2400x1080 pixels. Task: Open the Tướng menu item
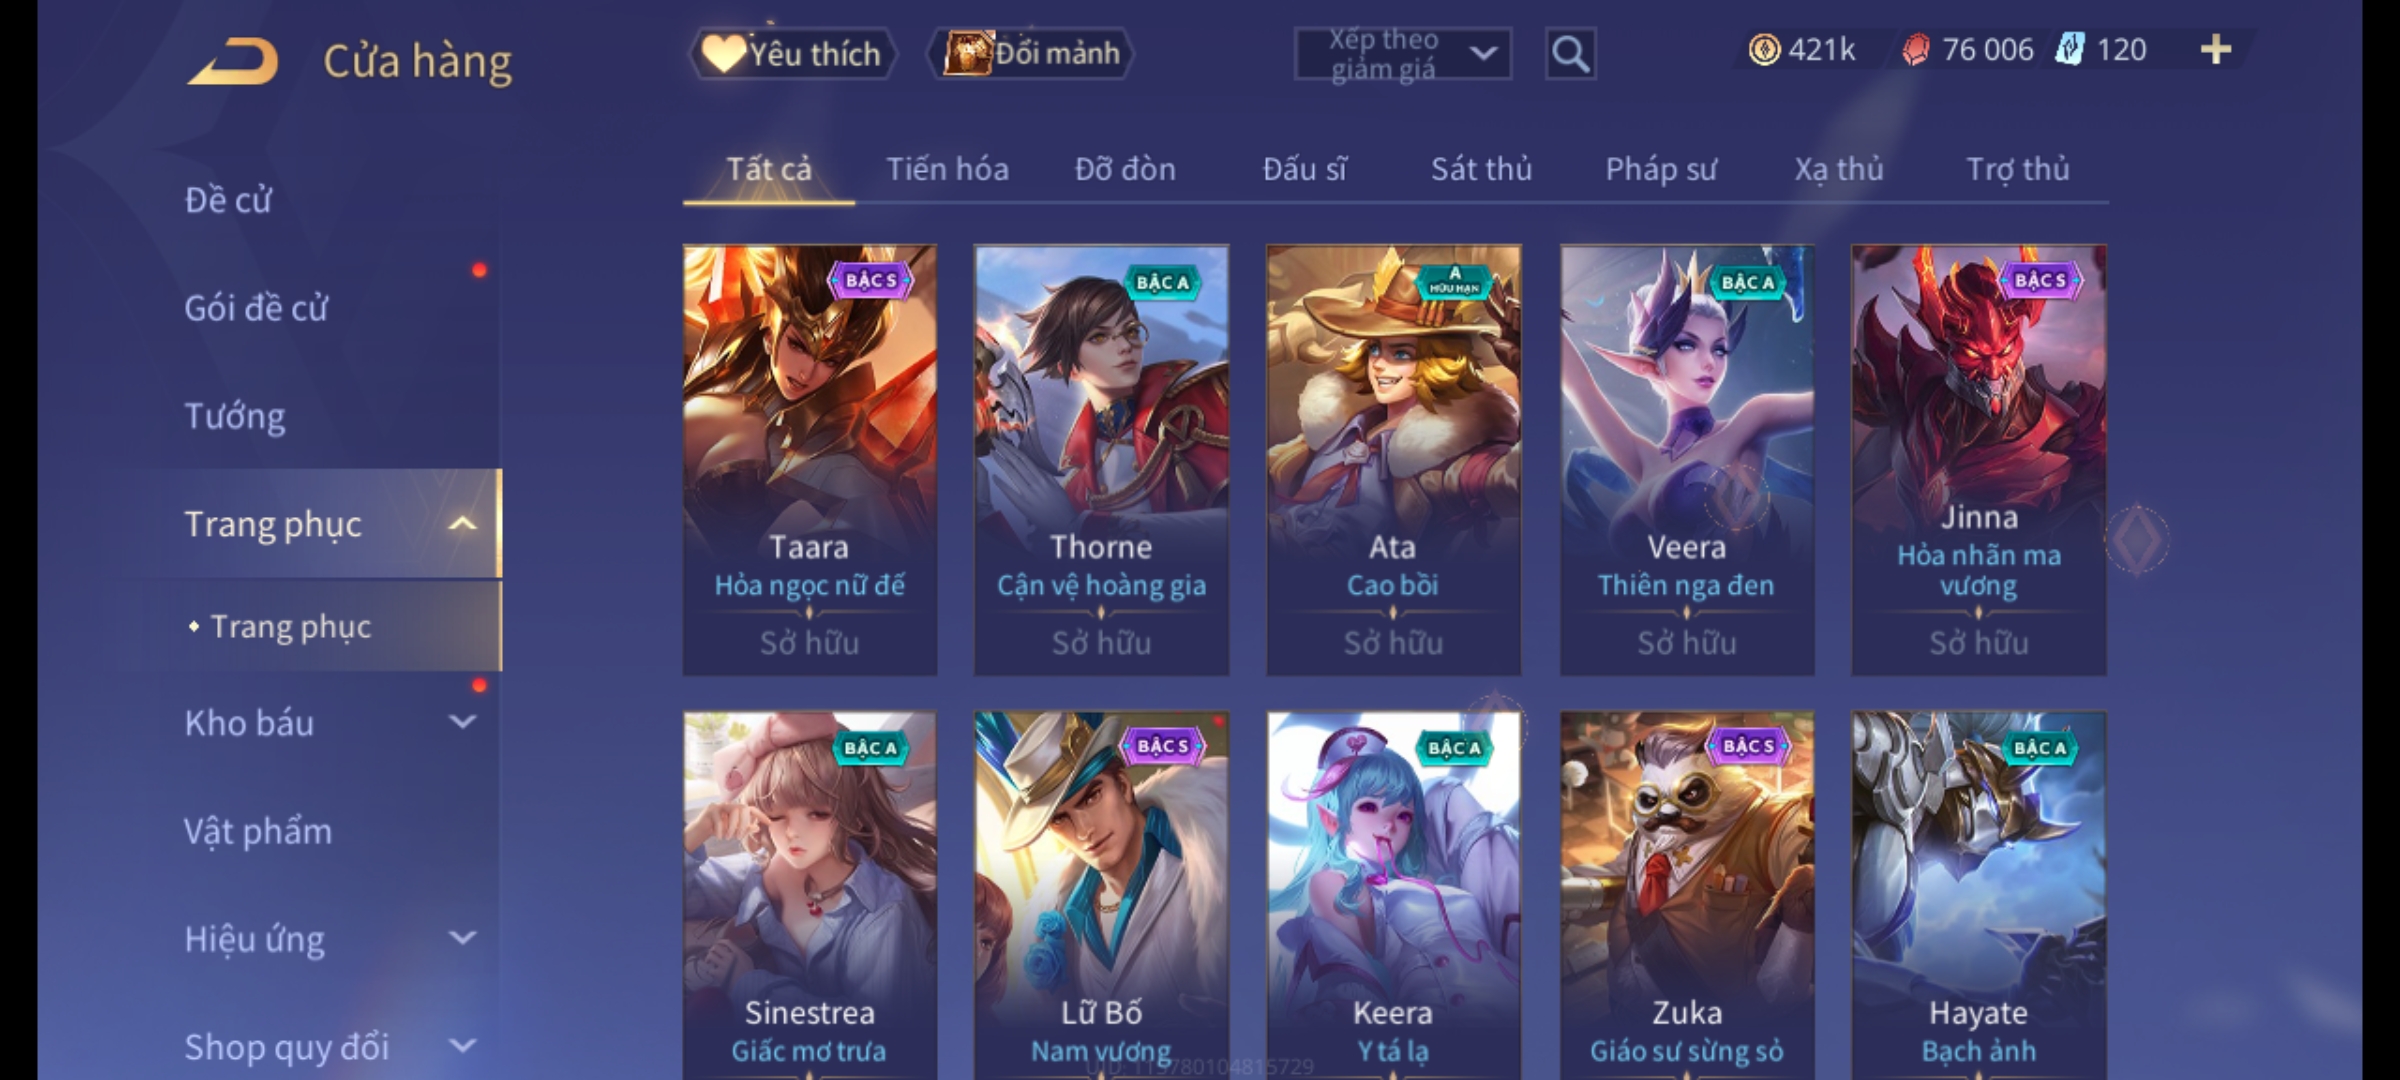pos(235,415)
